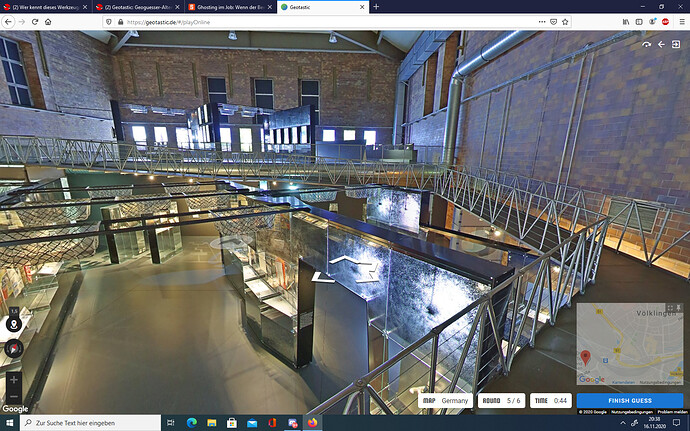The image size is (690, 431).
Task: Click the FINISH GUESS button
Action: (630, 401)
